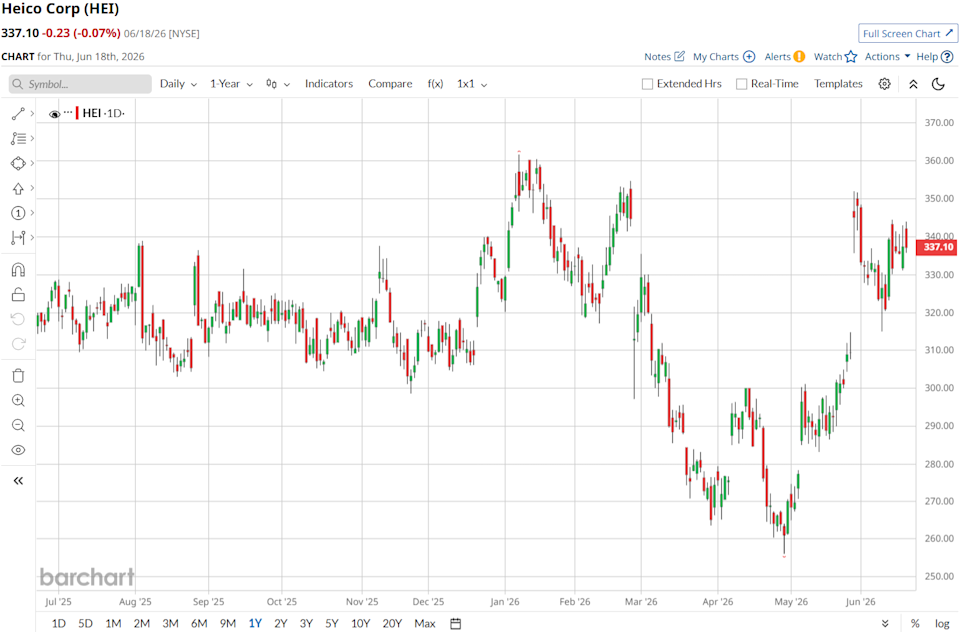This screenshot has width=959, height=632.
Task: Open chart settings gear
Action: [884, 84]
